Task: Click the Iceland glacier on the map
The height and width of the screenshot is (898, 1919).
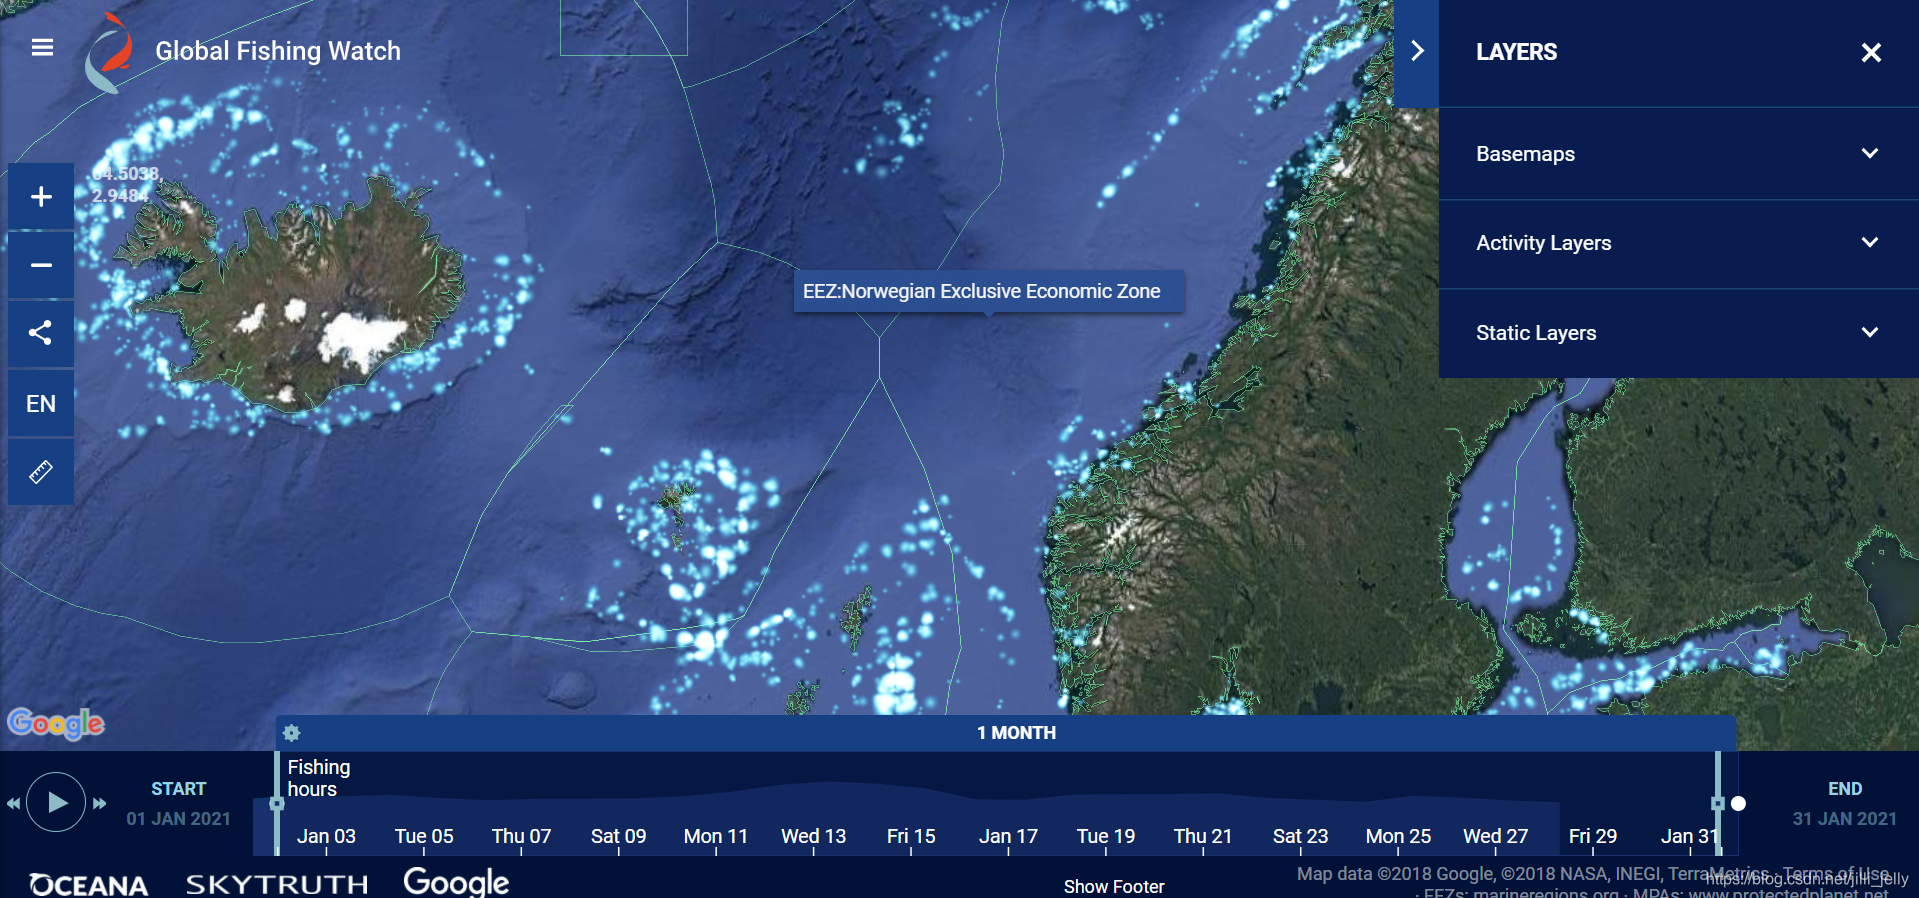Action: coord(361,338)
